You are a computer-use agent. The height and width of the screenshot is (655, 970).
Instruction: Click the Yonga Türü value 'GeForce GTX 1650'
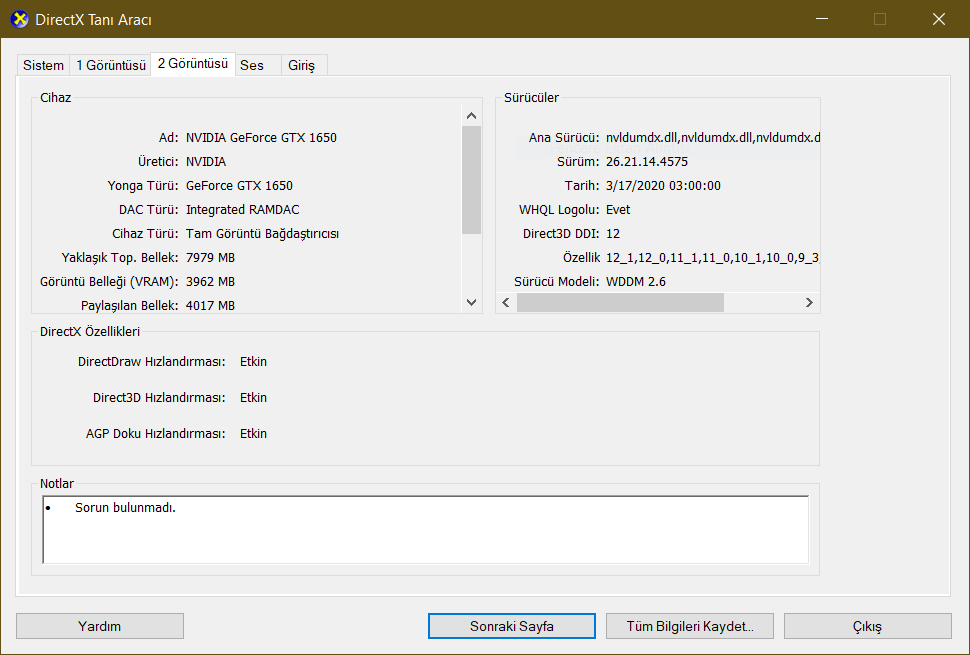239,186
